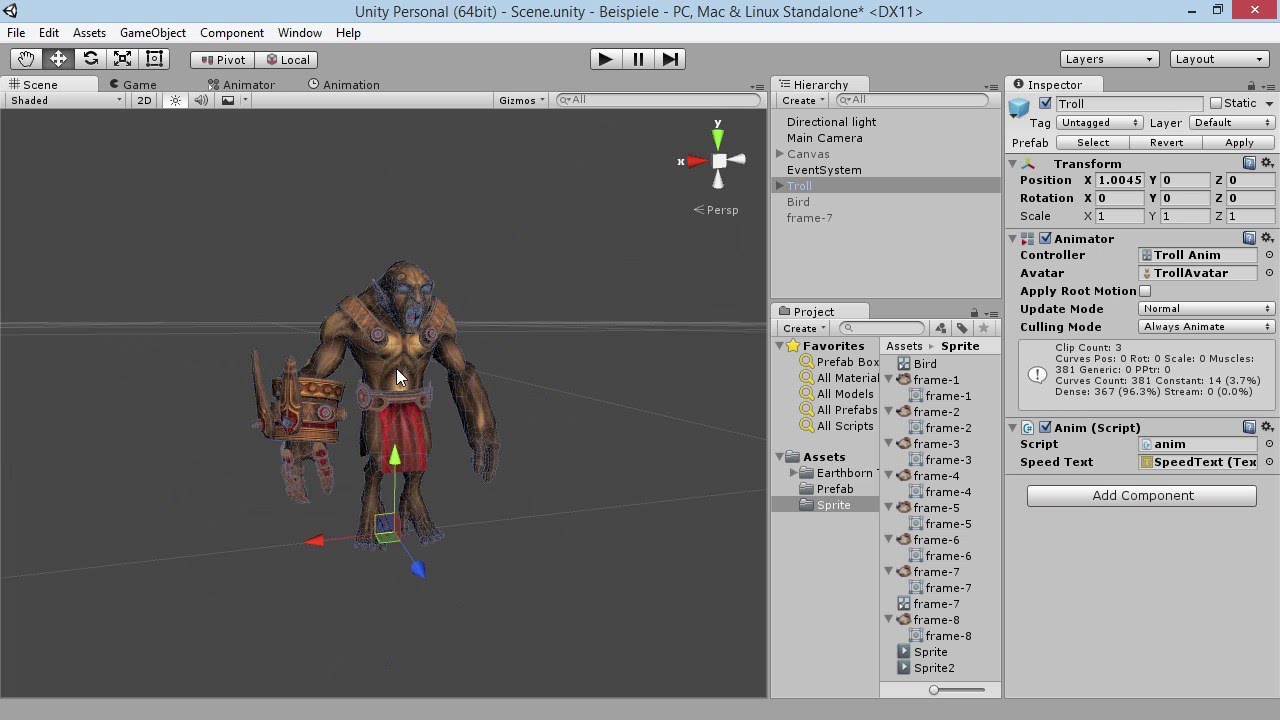Pick a Controller with the circle selector
Screen dimensions: 1280x720
tap(1269, 255)
